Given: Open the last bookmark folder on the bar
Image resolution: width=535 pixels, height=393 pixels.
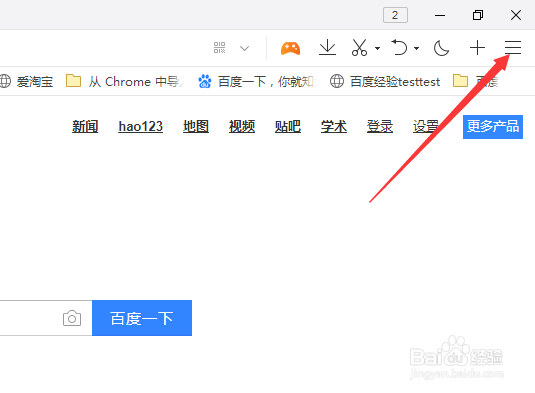Looking at the screenshot, I should (476, 81).
